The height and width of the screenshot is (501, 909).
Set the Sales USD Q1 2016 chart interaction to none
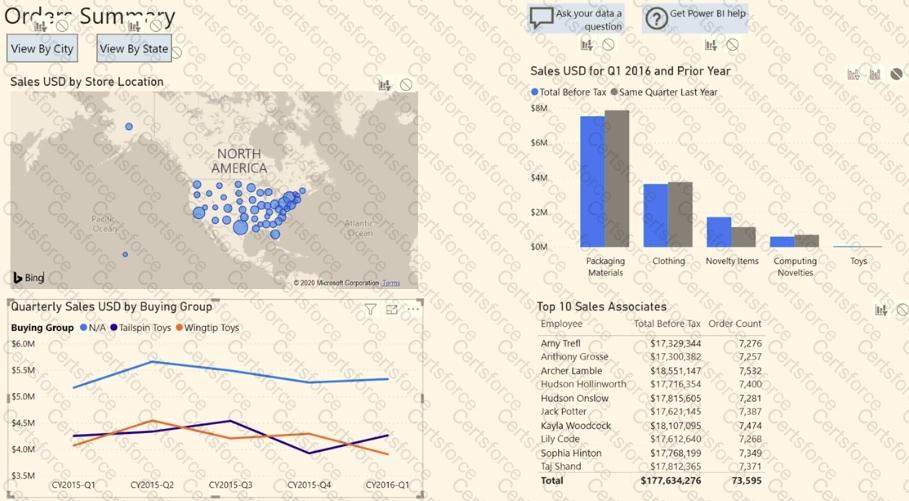point(897,75)
